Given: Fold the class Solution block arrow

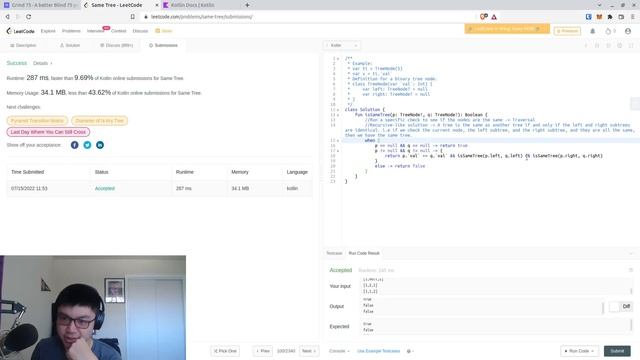Looking at the screenshot, I should [338, 110].
